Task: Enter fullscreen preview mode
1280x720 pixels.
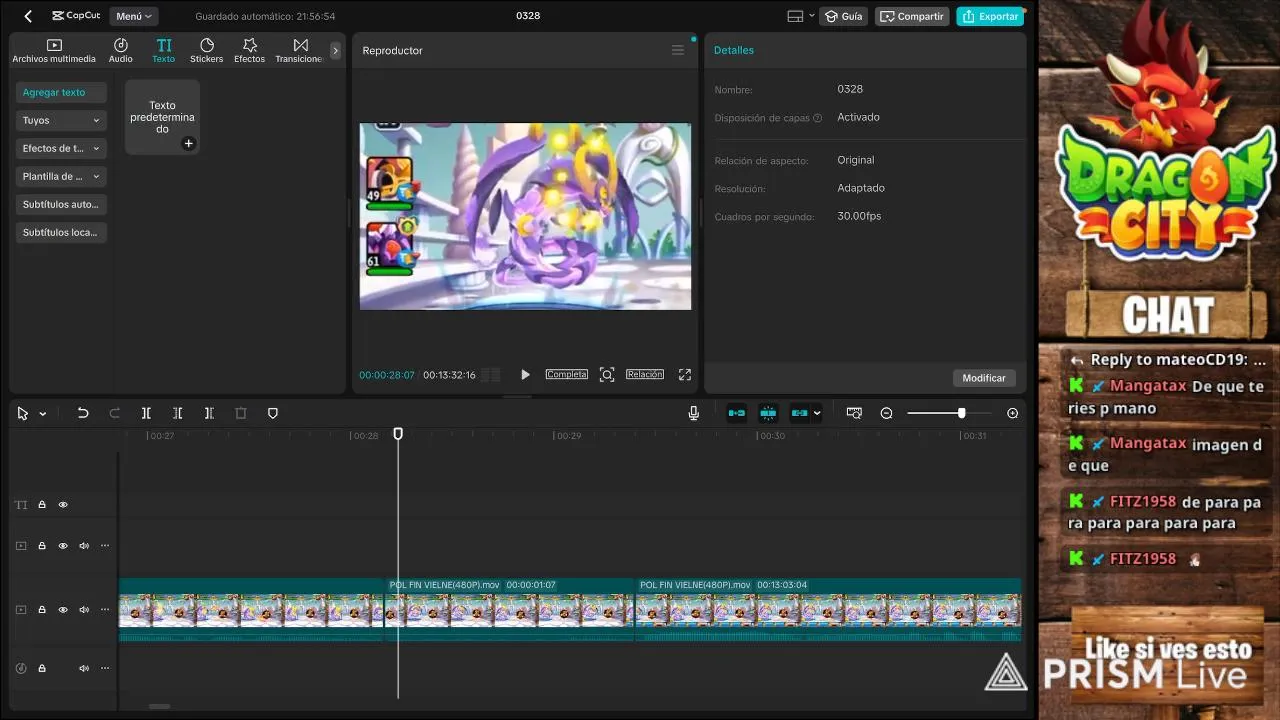Action: point(685,374)
